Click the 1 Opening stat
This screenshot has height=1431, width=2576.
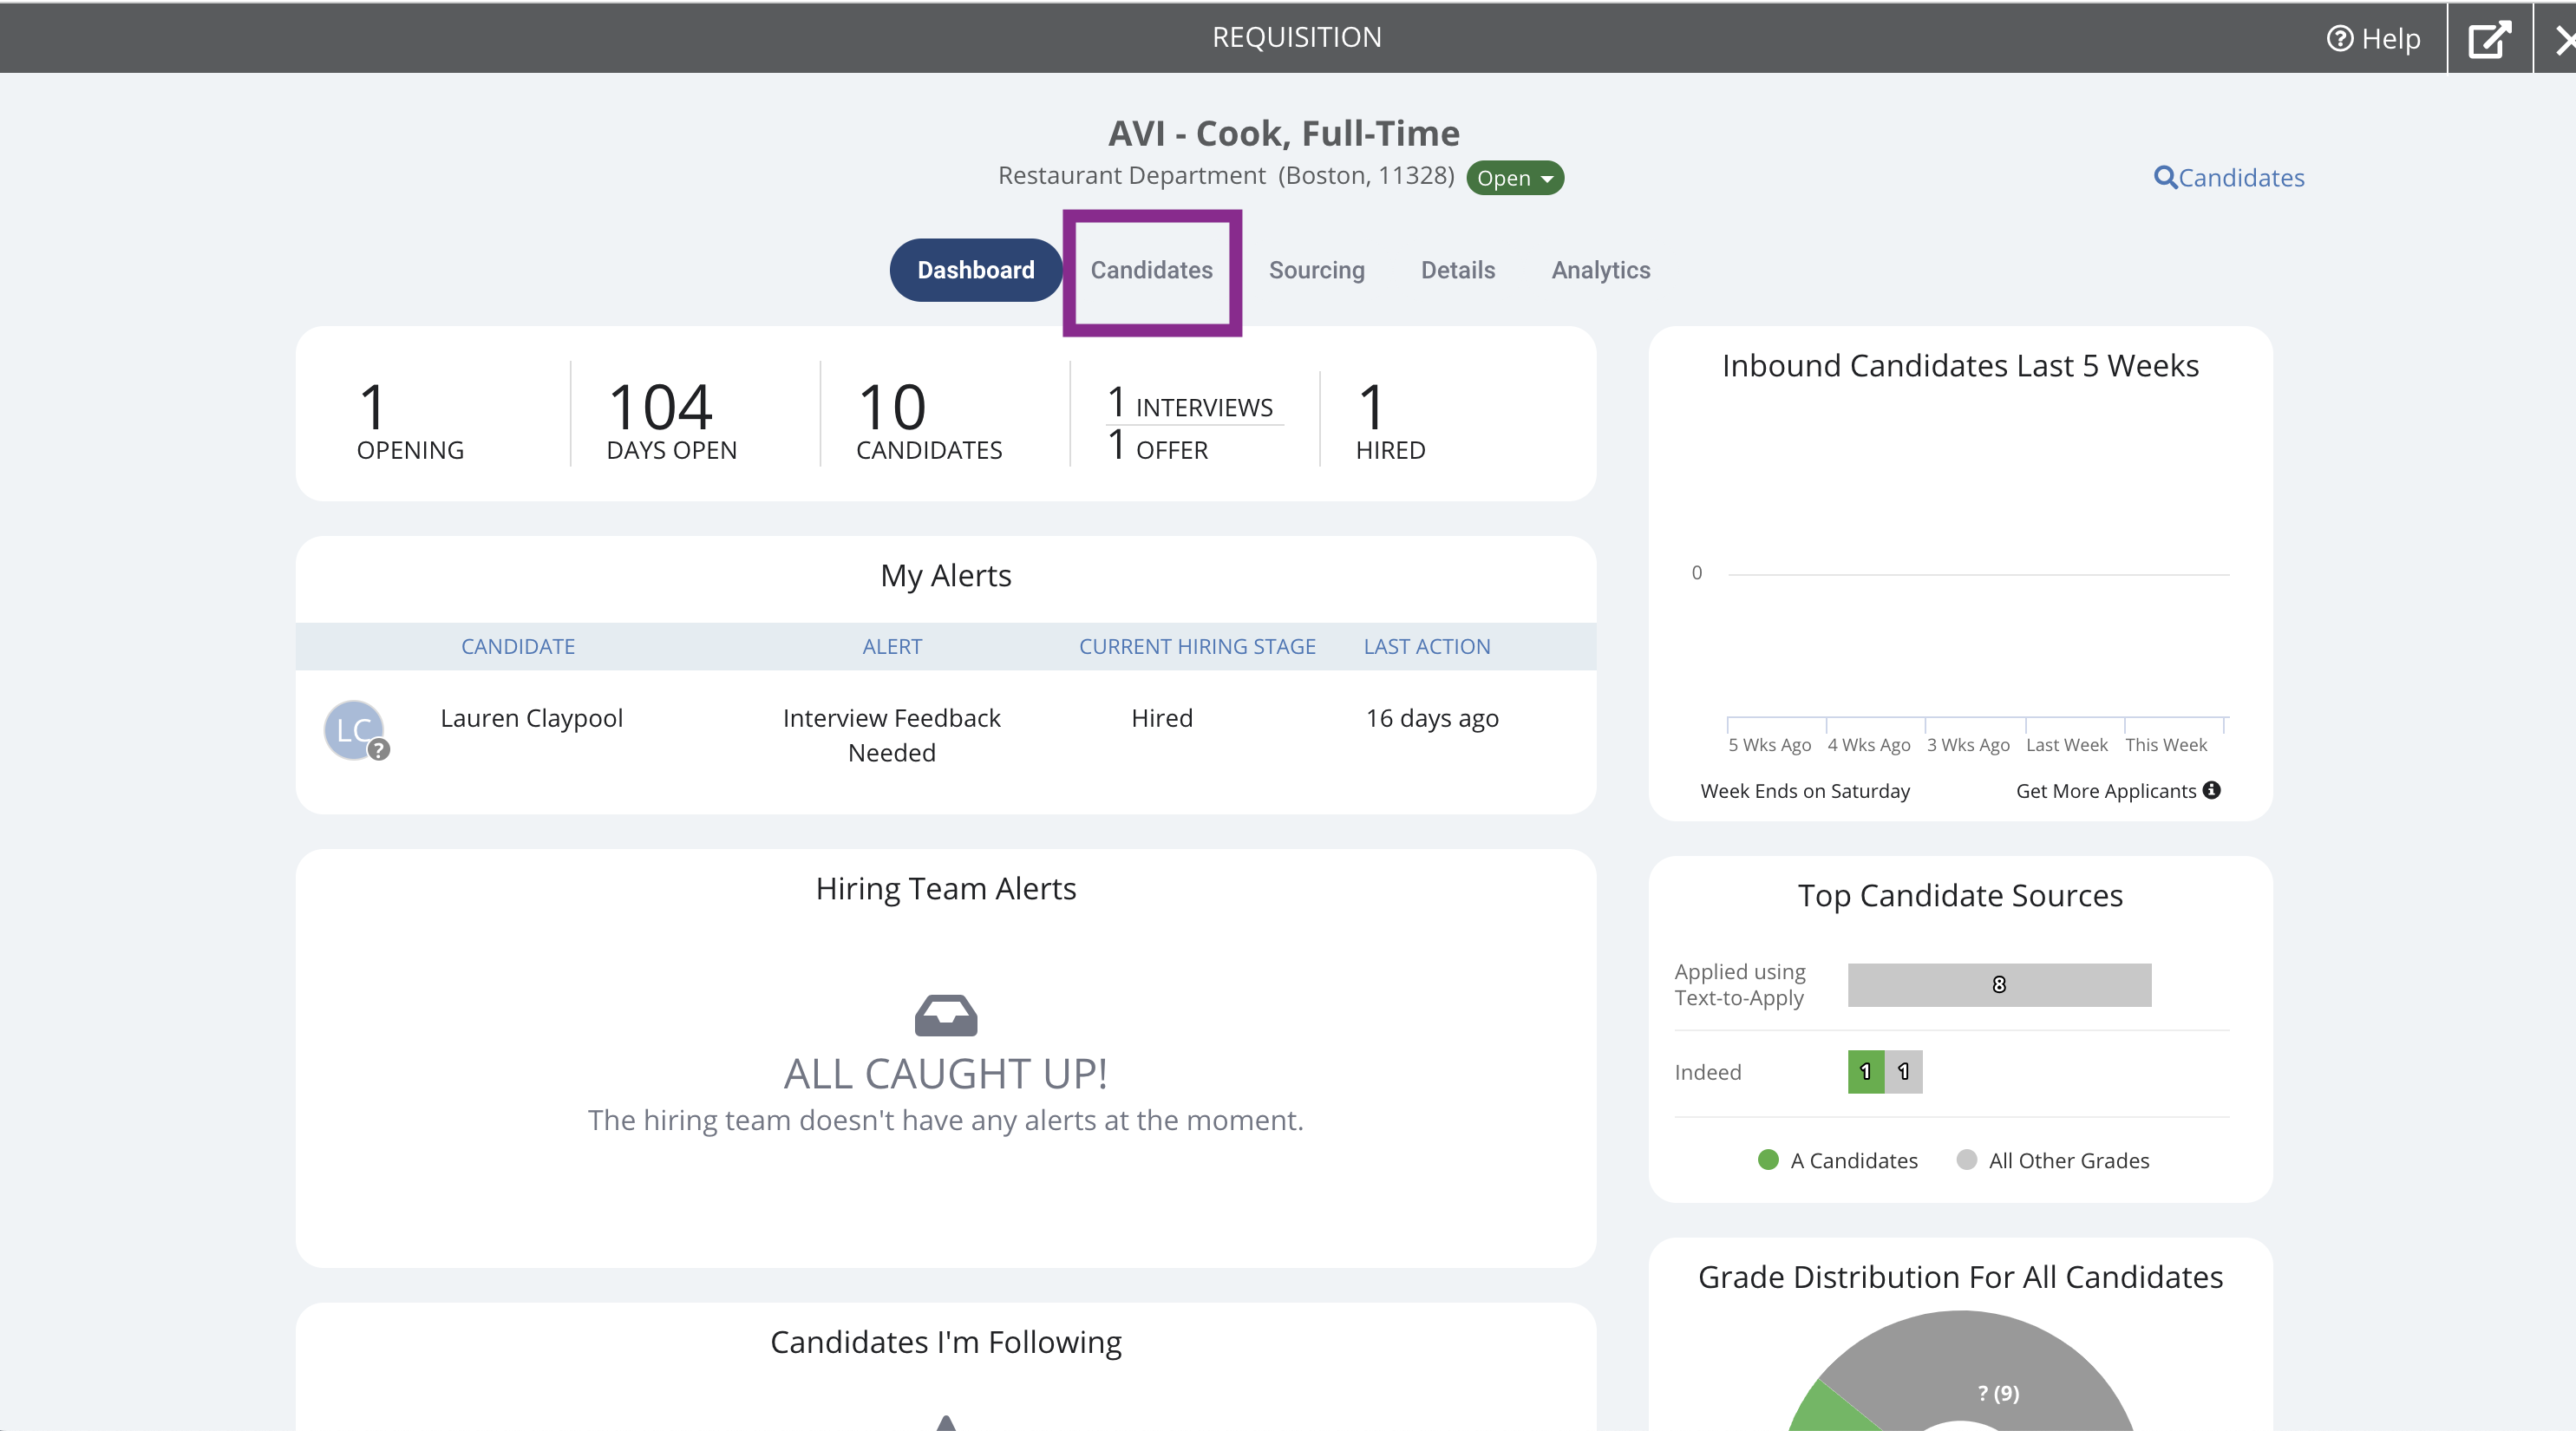(x=410, y=421)
